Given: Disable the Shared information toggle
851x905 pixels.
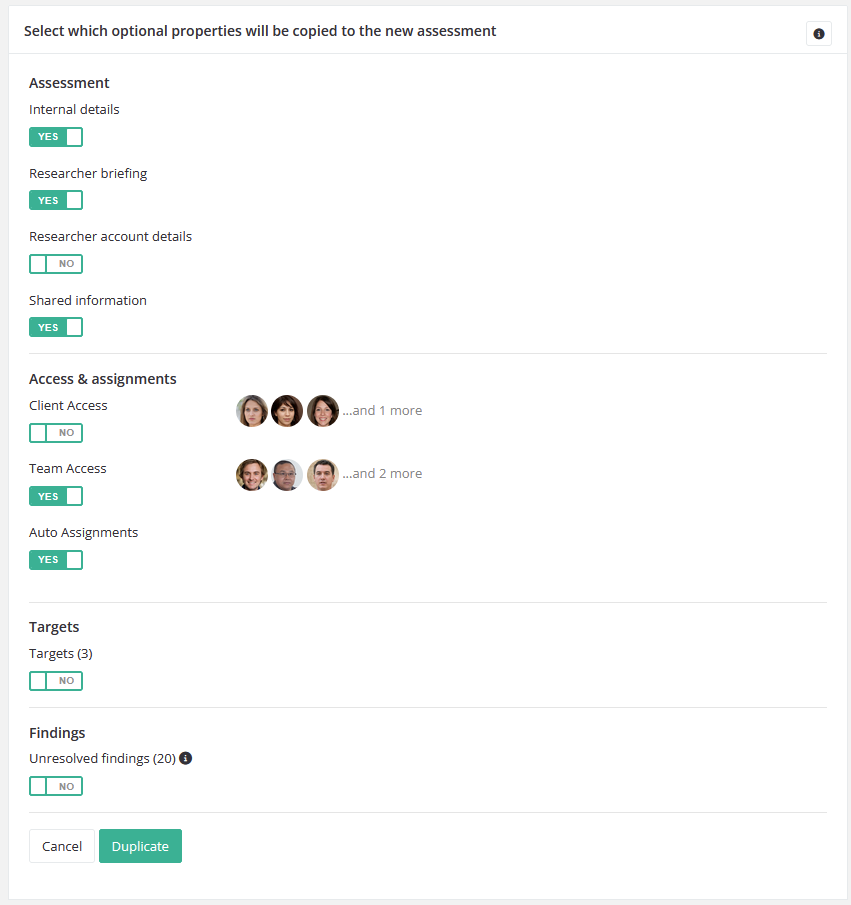Looking at the screenshot, I should pos(56,327).
